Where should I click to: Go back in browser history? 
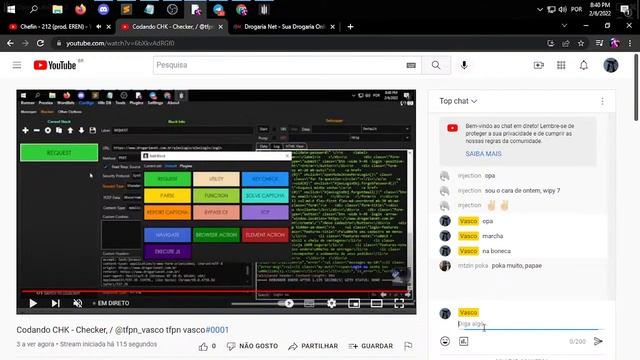(10, 43)
